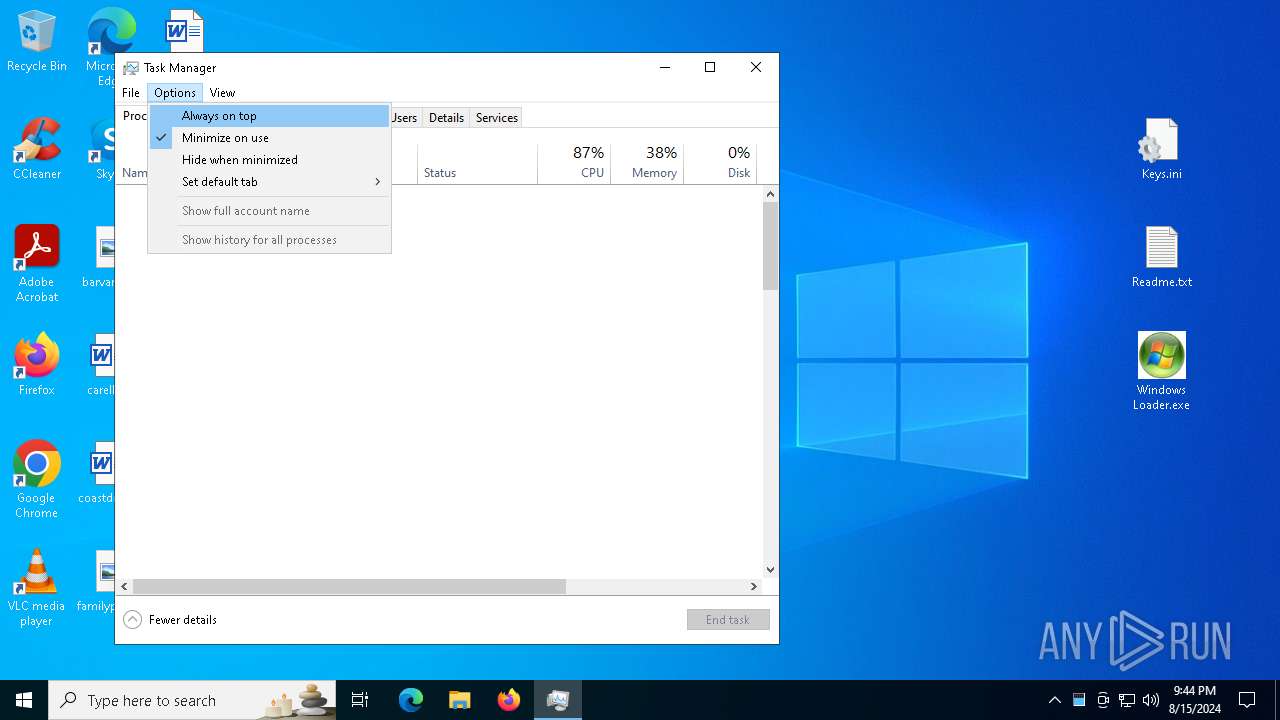1280x720 pixels.
Task: Click the Task Manager title bar icon
Action: coord(131,68)
